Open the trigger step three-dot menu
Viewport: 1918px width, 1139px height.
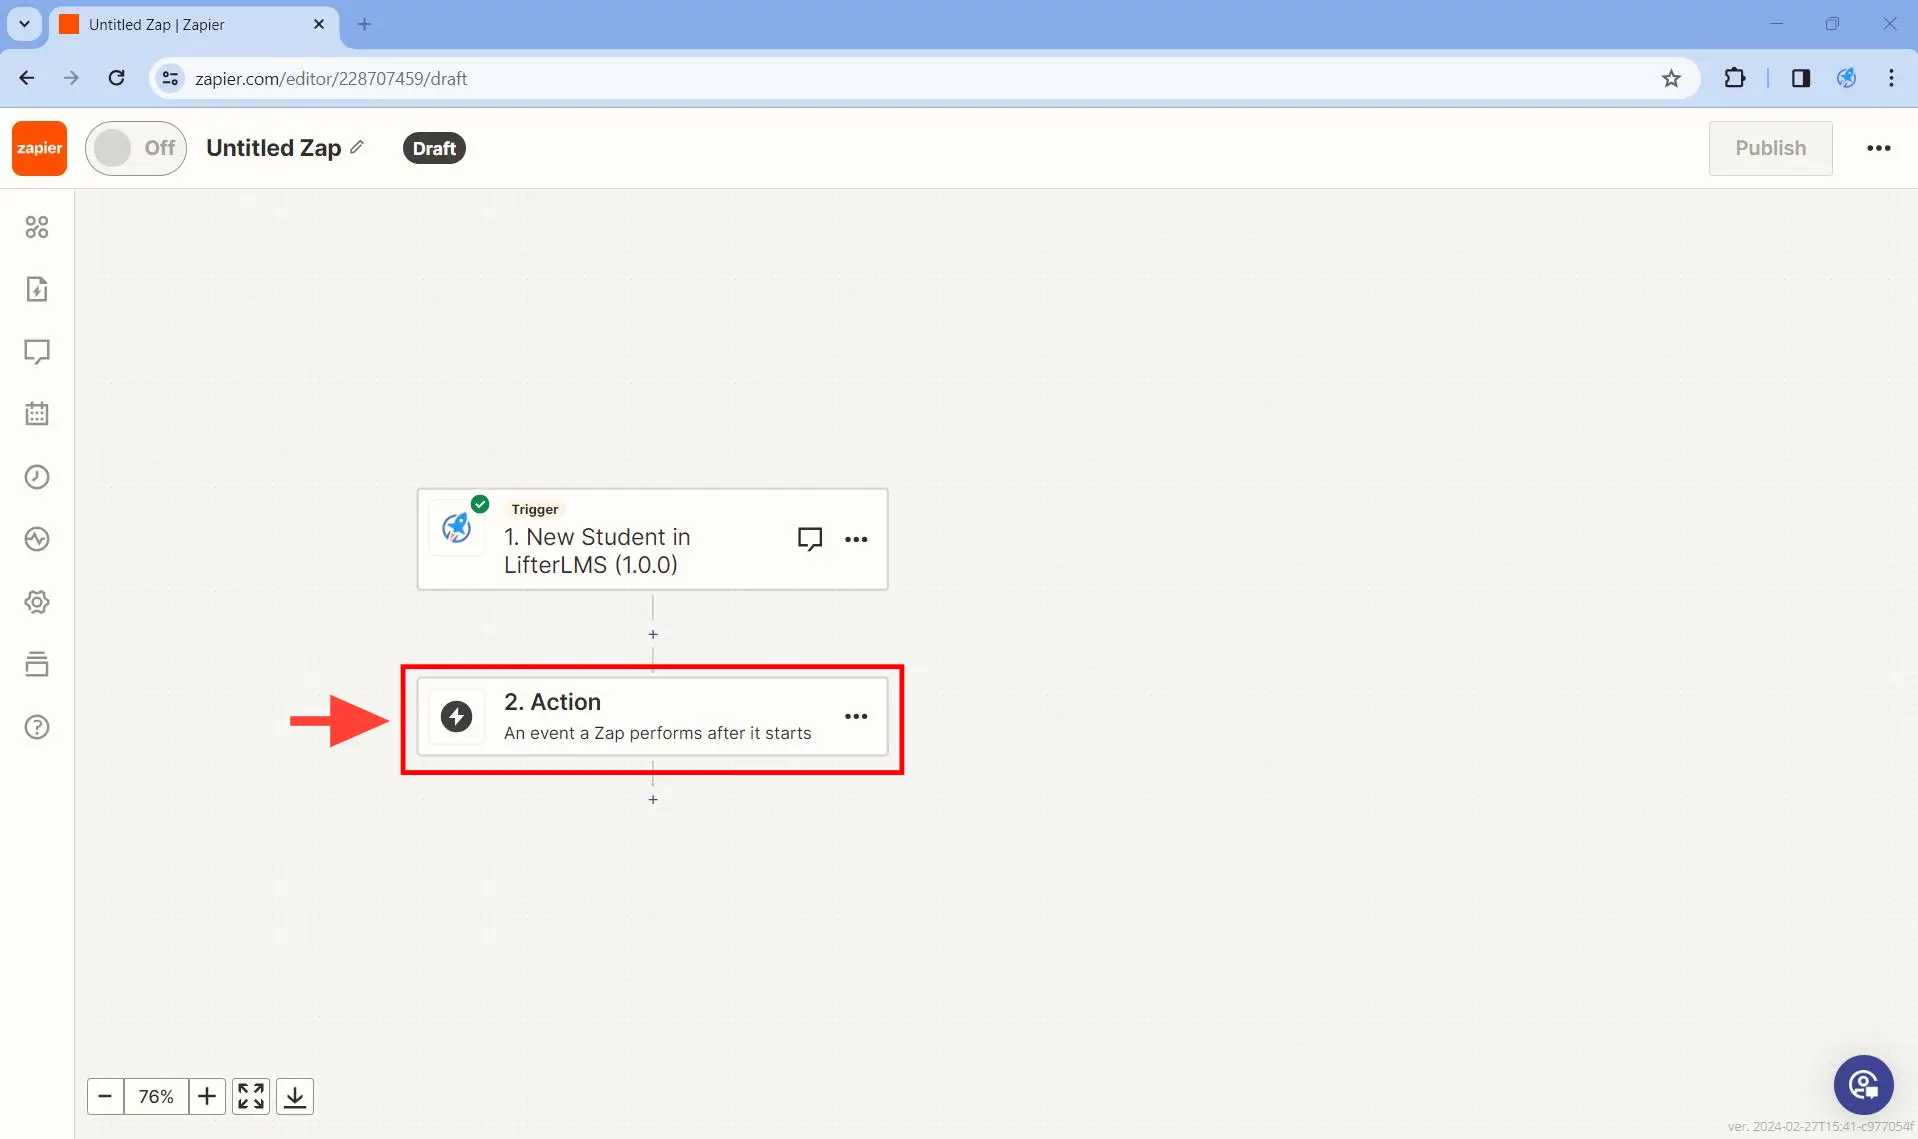[x=856, y=539]
